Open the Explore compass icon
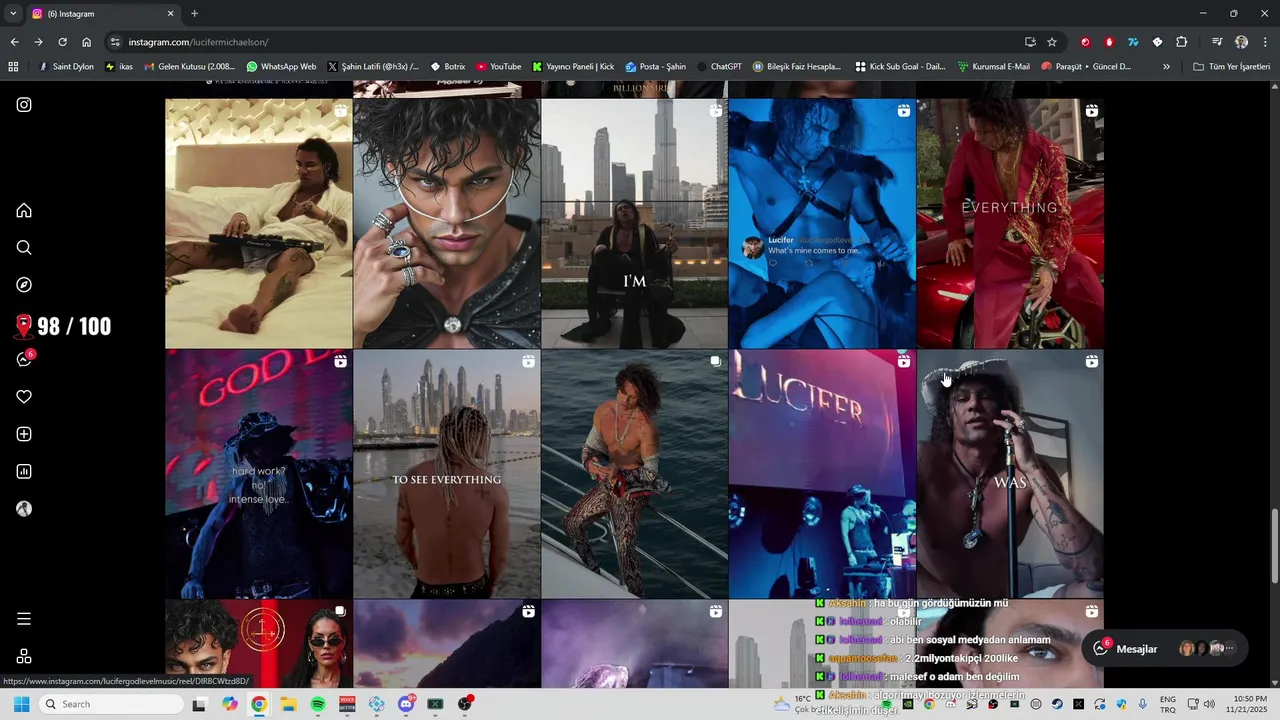Viewport: 1280px width, 720px height. coord(24,285)
